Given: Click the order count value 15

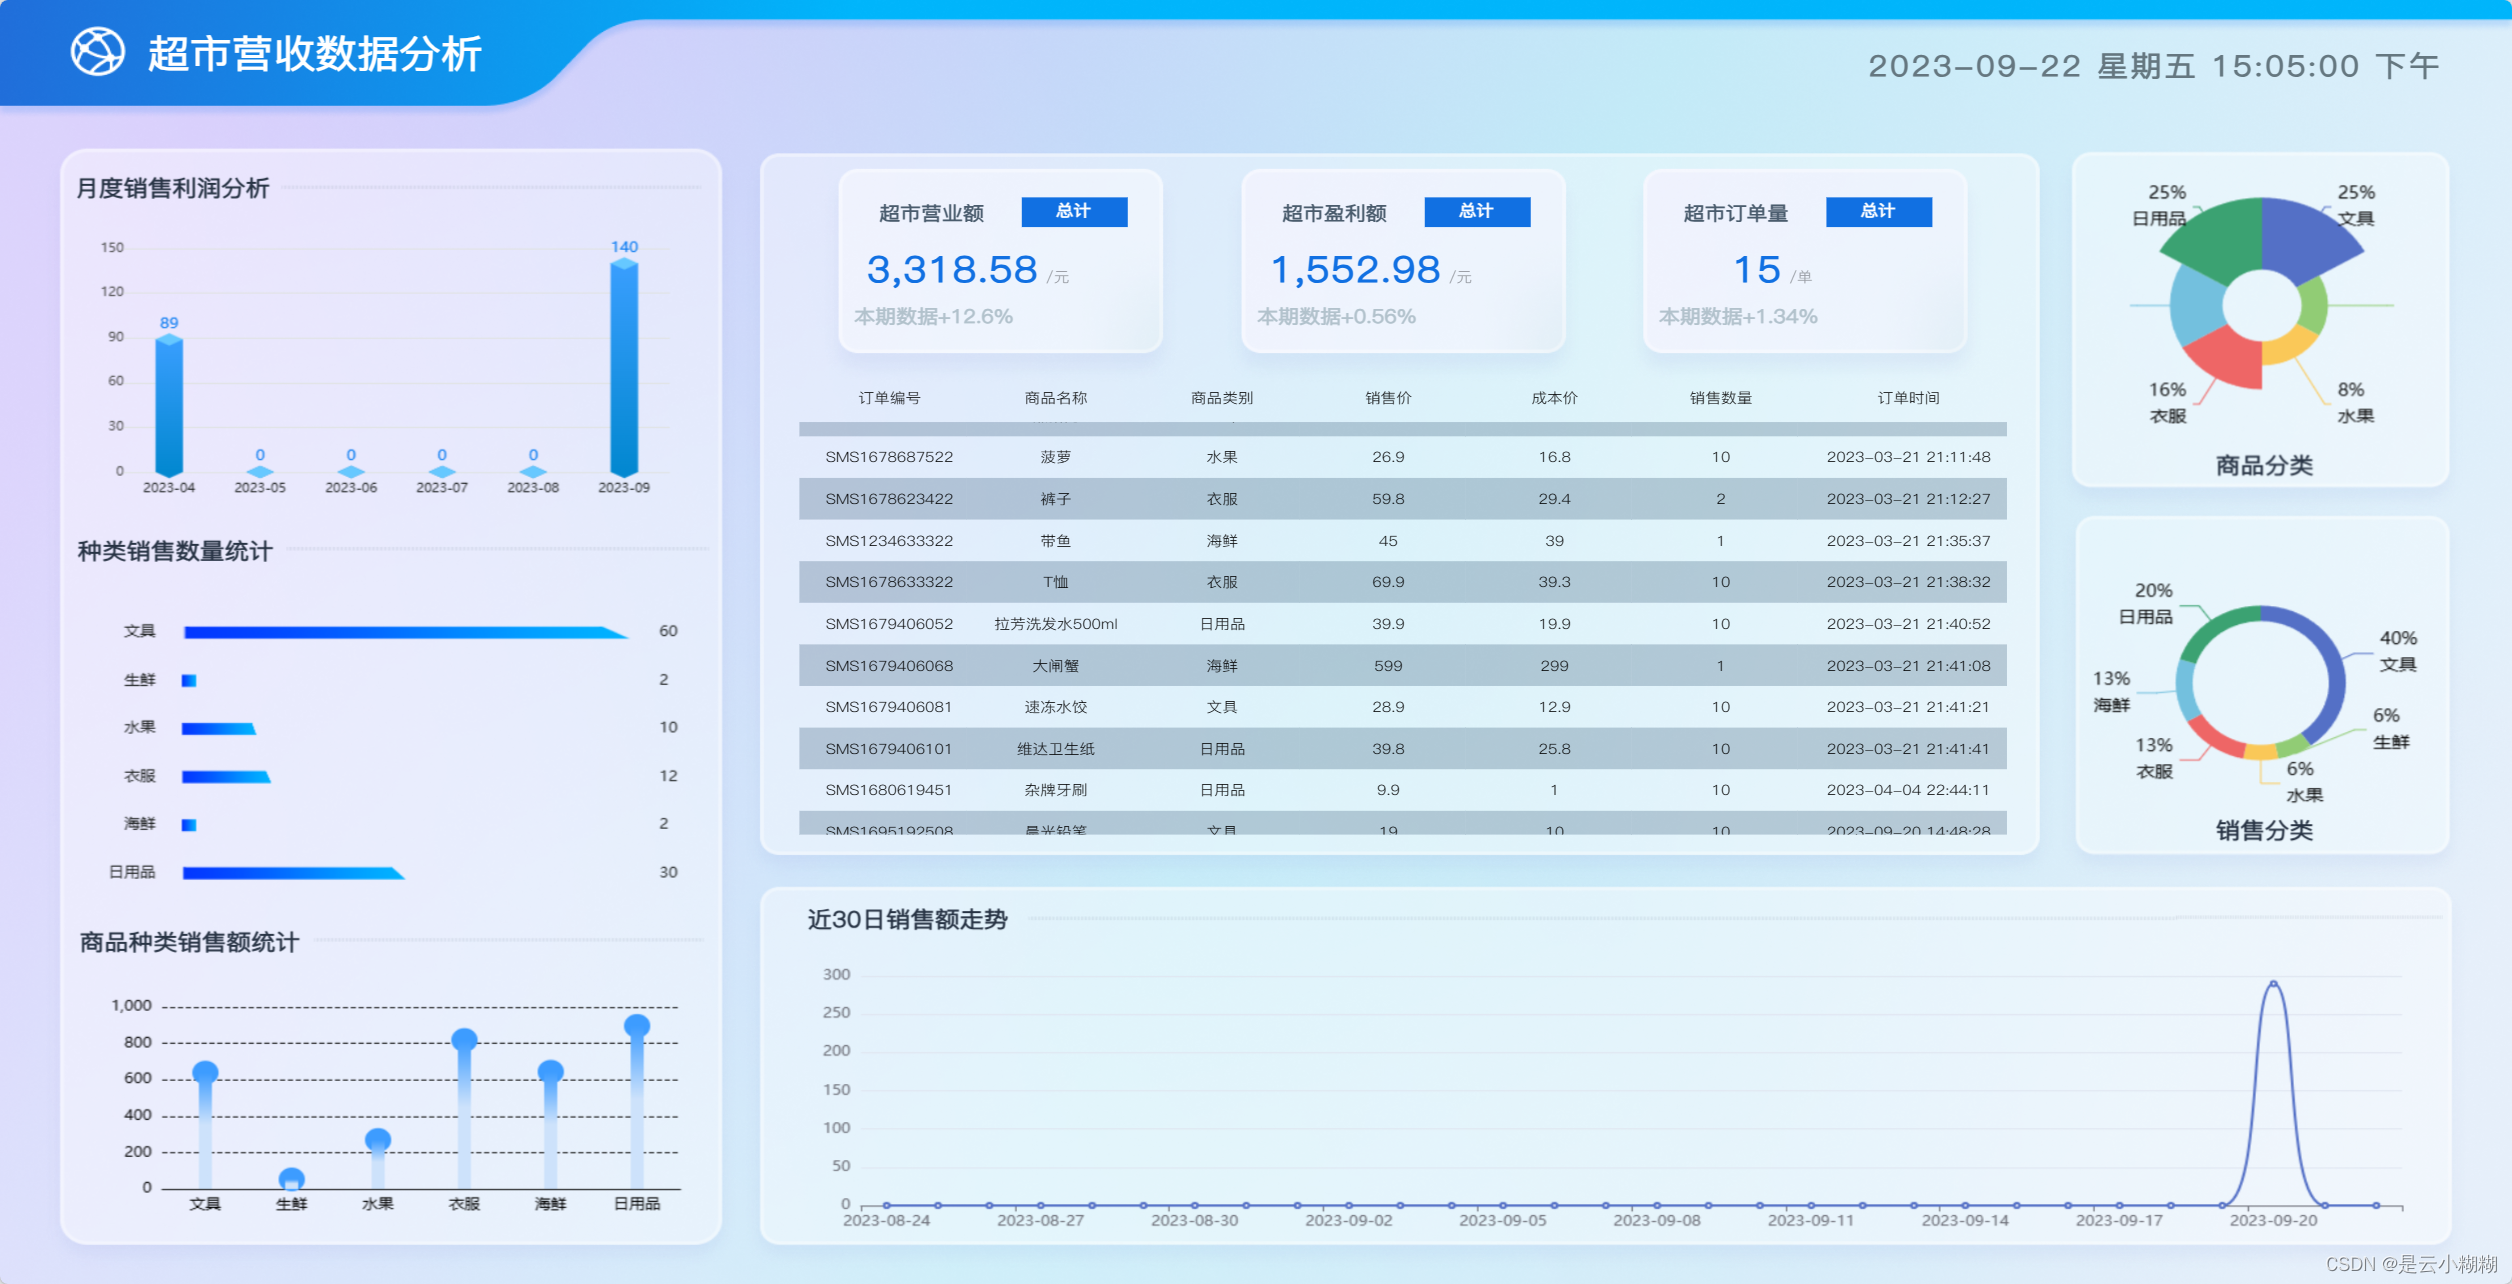Looking at the screenshot, I should tap(1757, 270).
